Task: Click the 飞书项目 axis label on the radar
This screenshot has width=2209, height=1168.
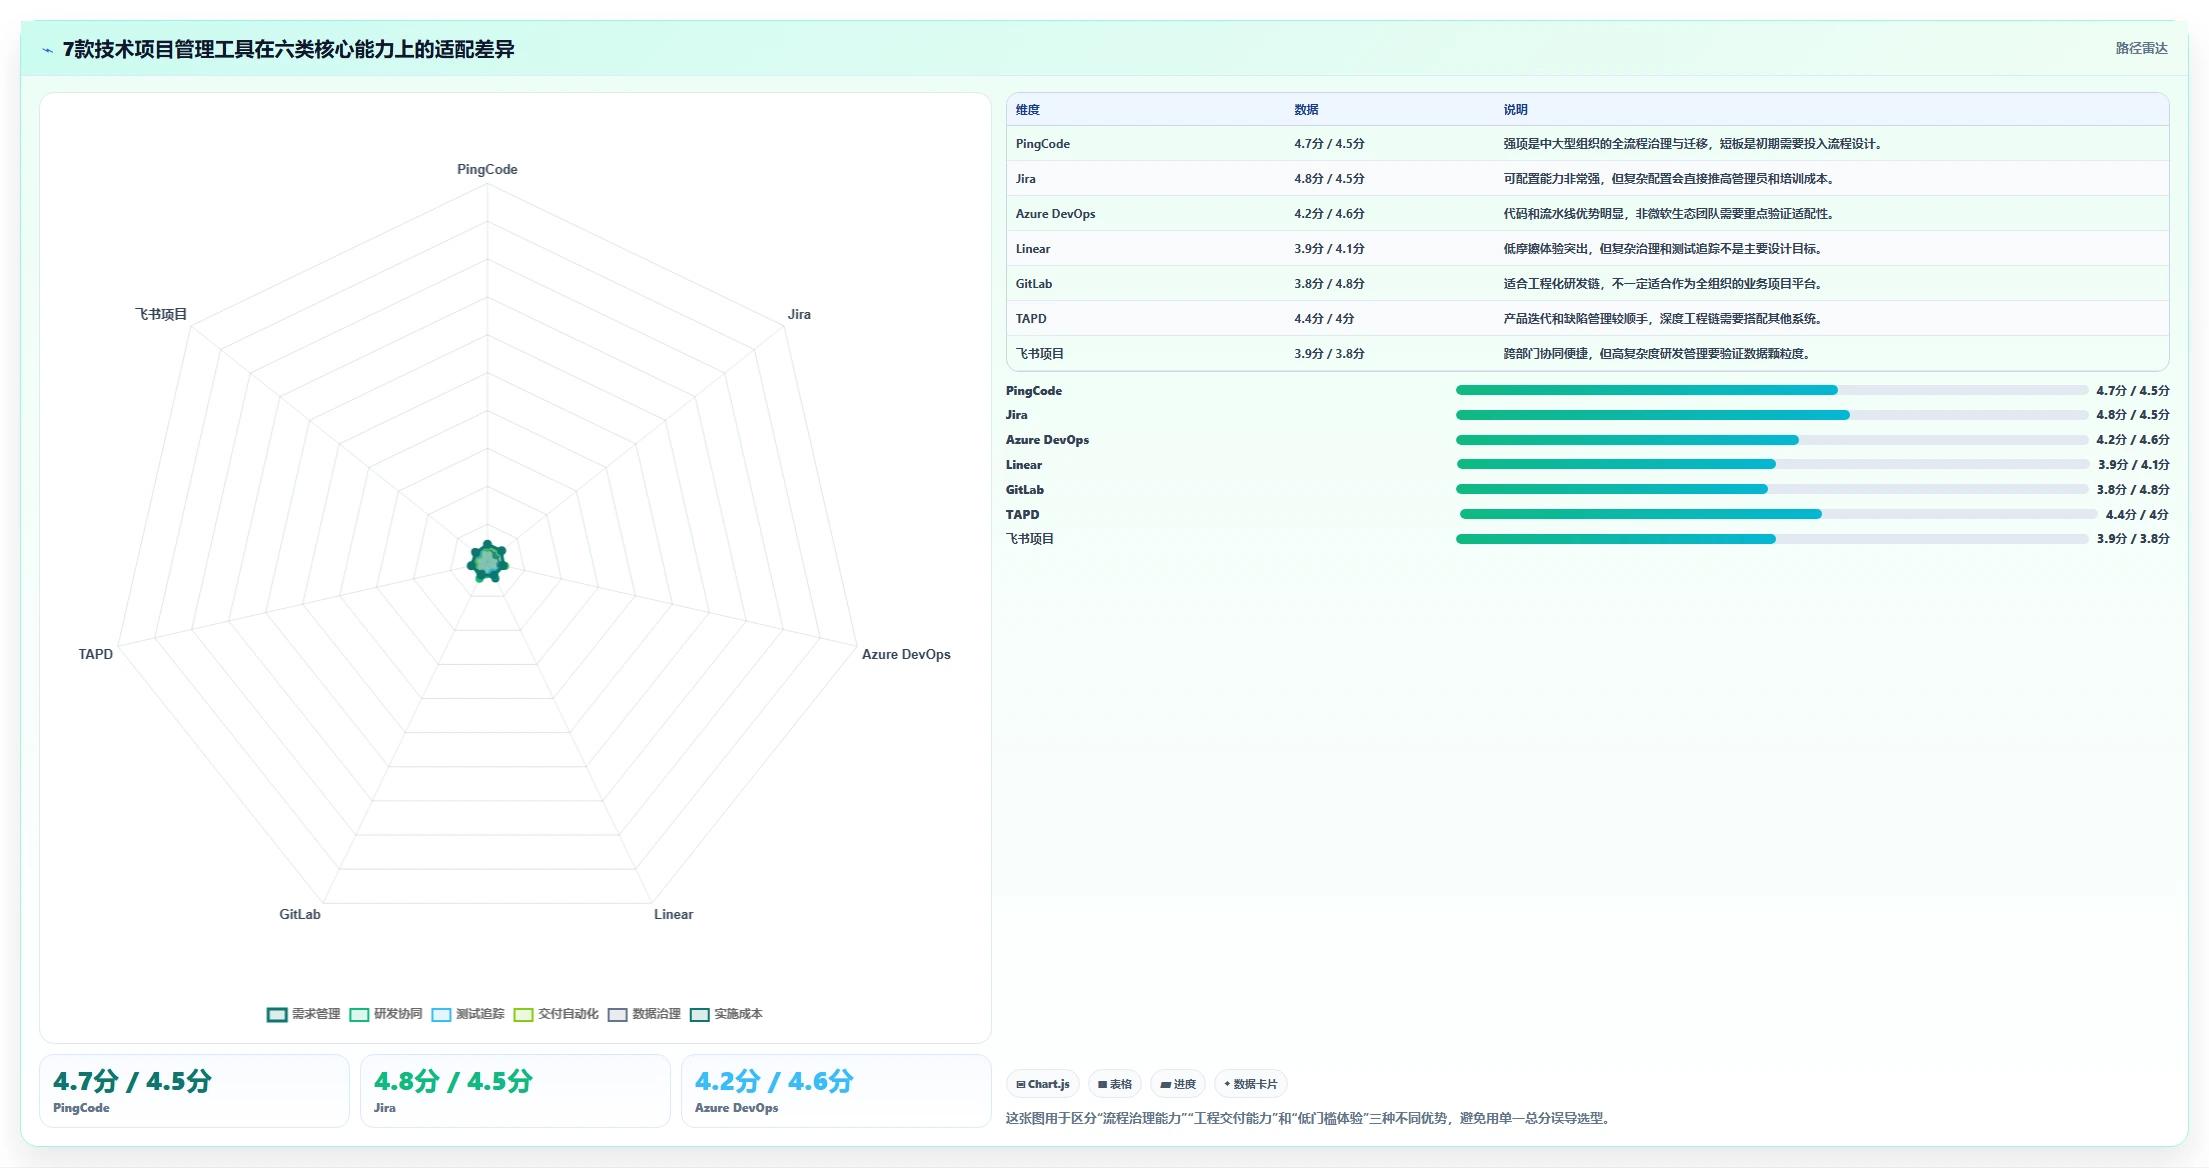Action: (x=161, y=314)
